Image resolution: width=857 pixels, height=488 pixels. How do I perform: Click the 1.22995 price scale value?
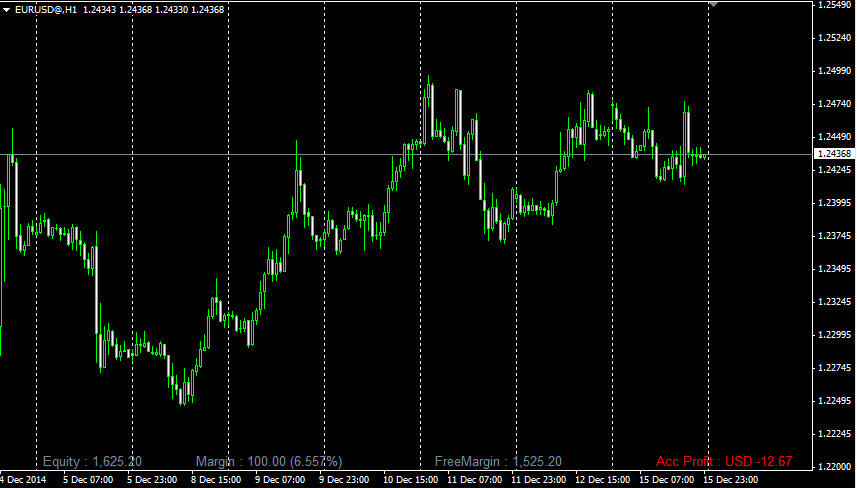coord(834,335)
